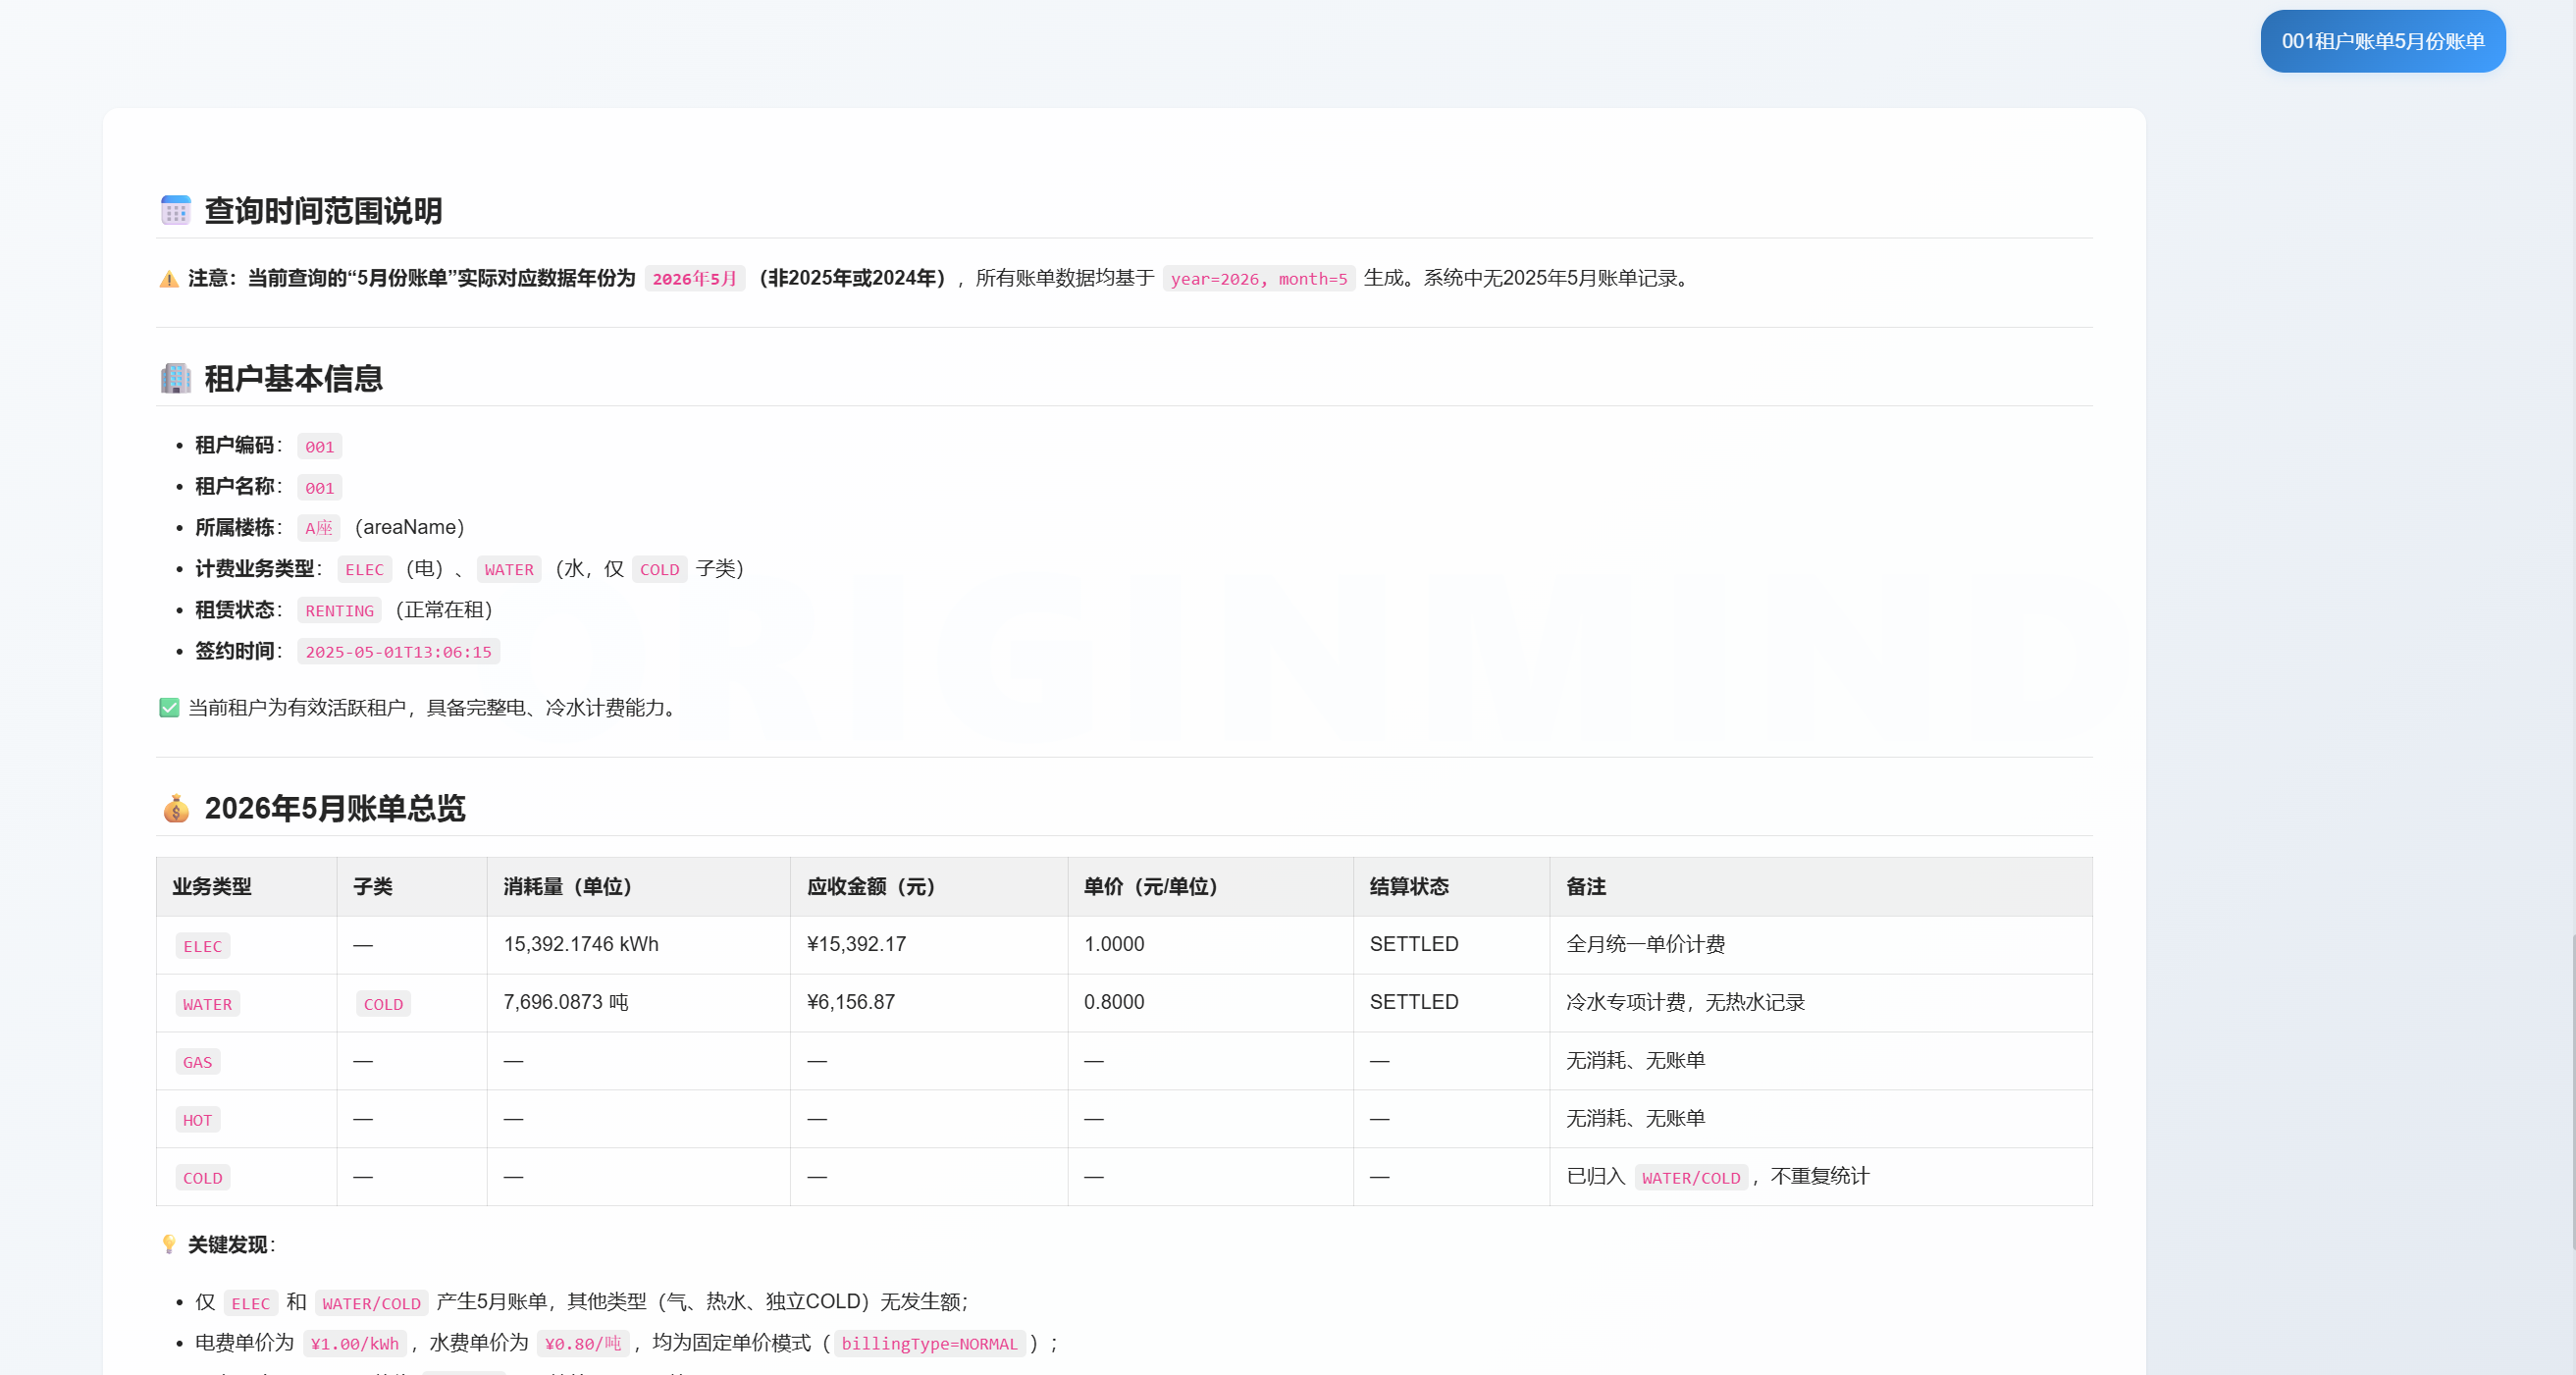The image size is (2576, 1375).
Task: Click the signing time 2025-05-01T13:06:15
Action: coord(399,651)
